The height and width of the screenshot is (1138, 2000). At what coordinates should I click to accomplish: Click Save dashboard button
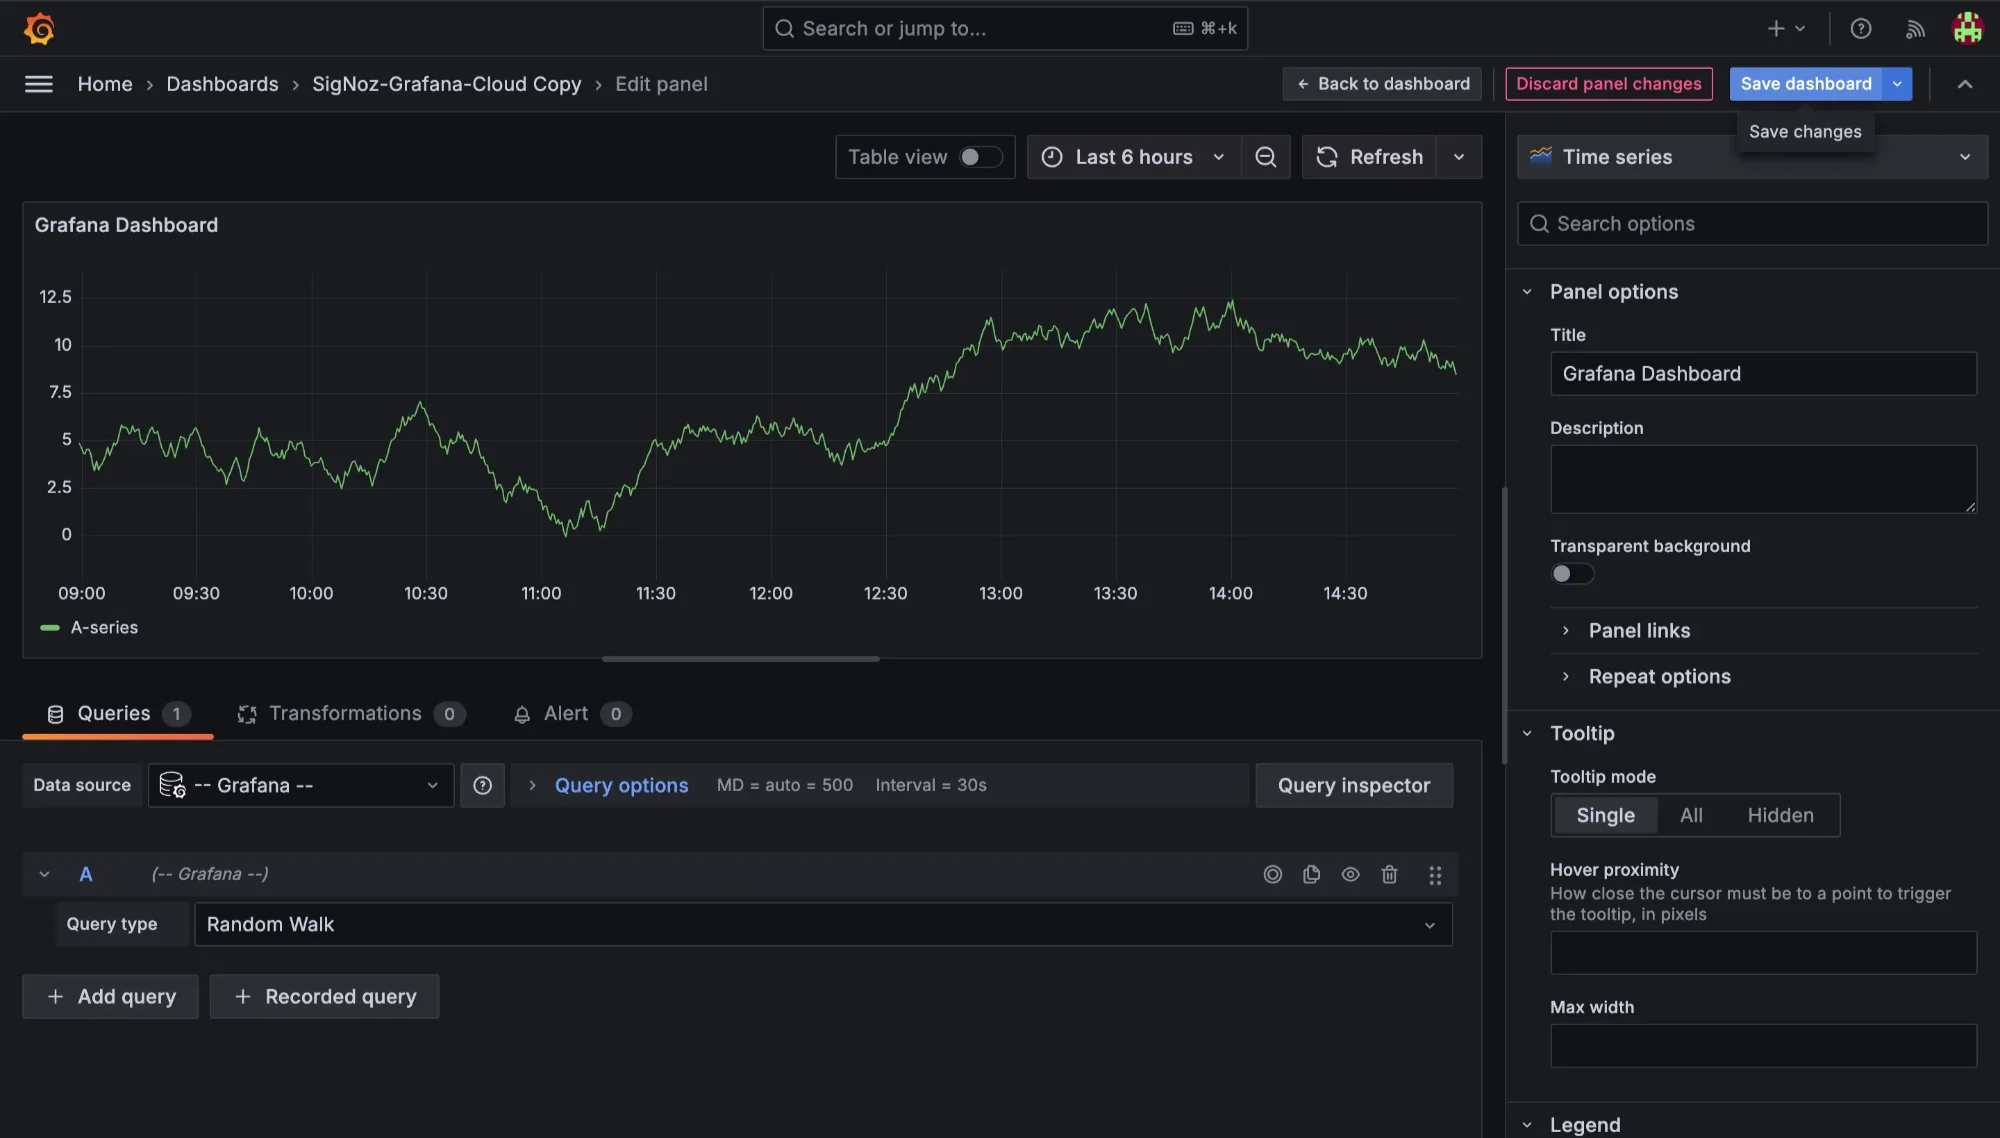click(1806, 84)
